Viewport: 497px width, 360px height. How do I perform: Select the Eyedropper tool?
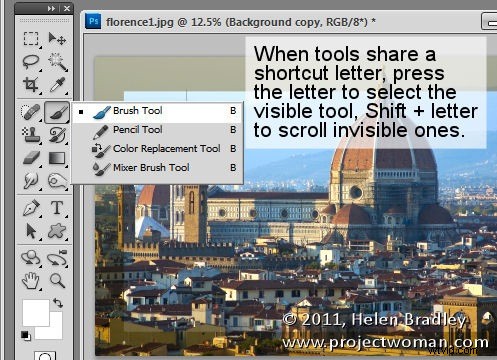[x=57, y=85]
